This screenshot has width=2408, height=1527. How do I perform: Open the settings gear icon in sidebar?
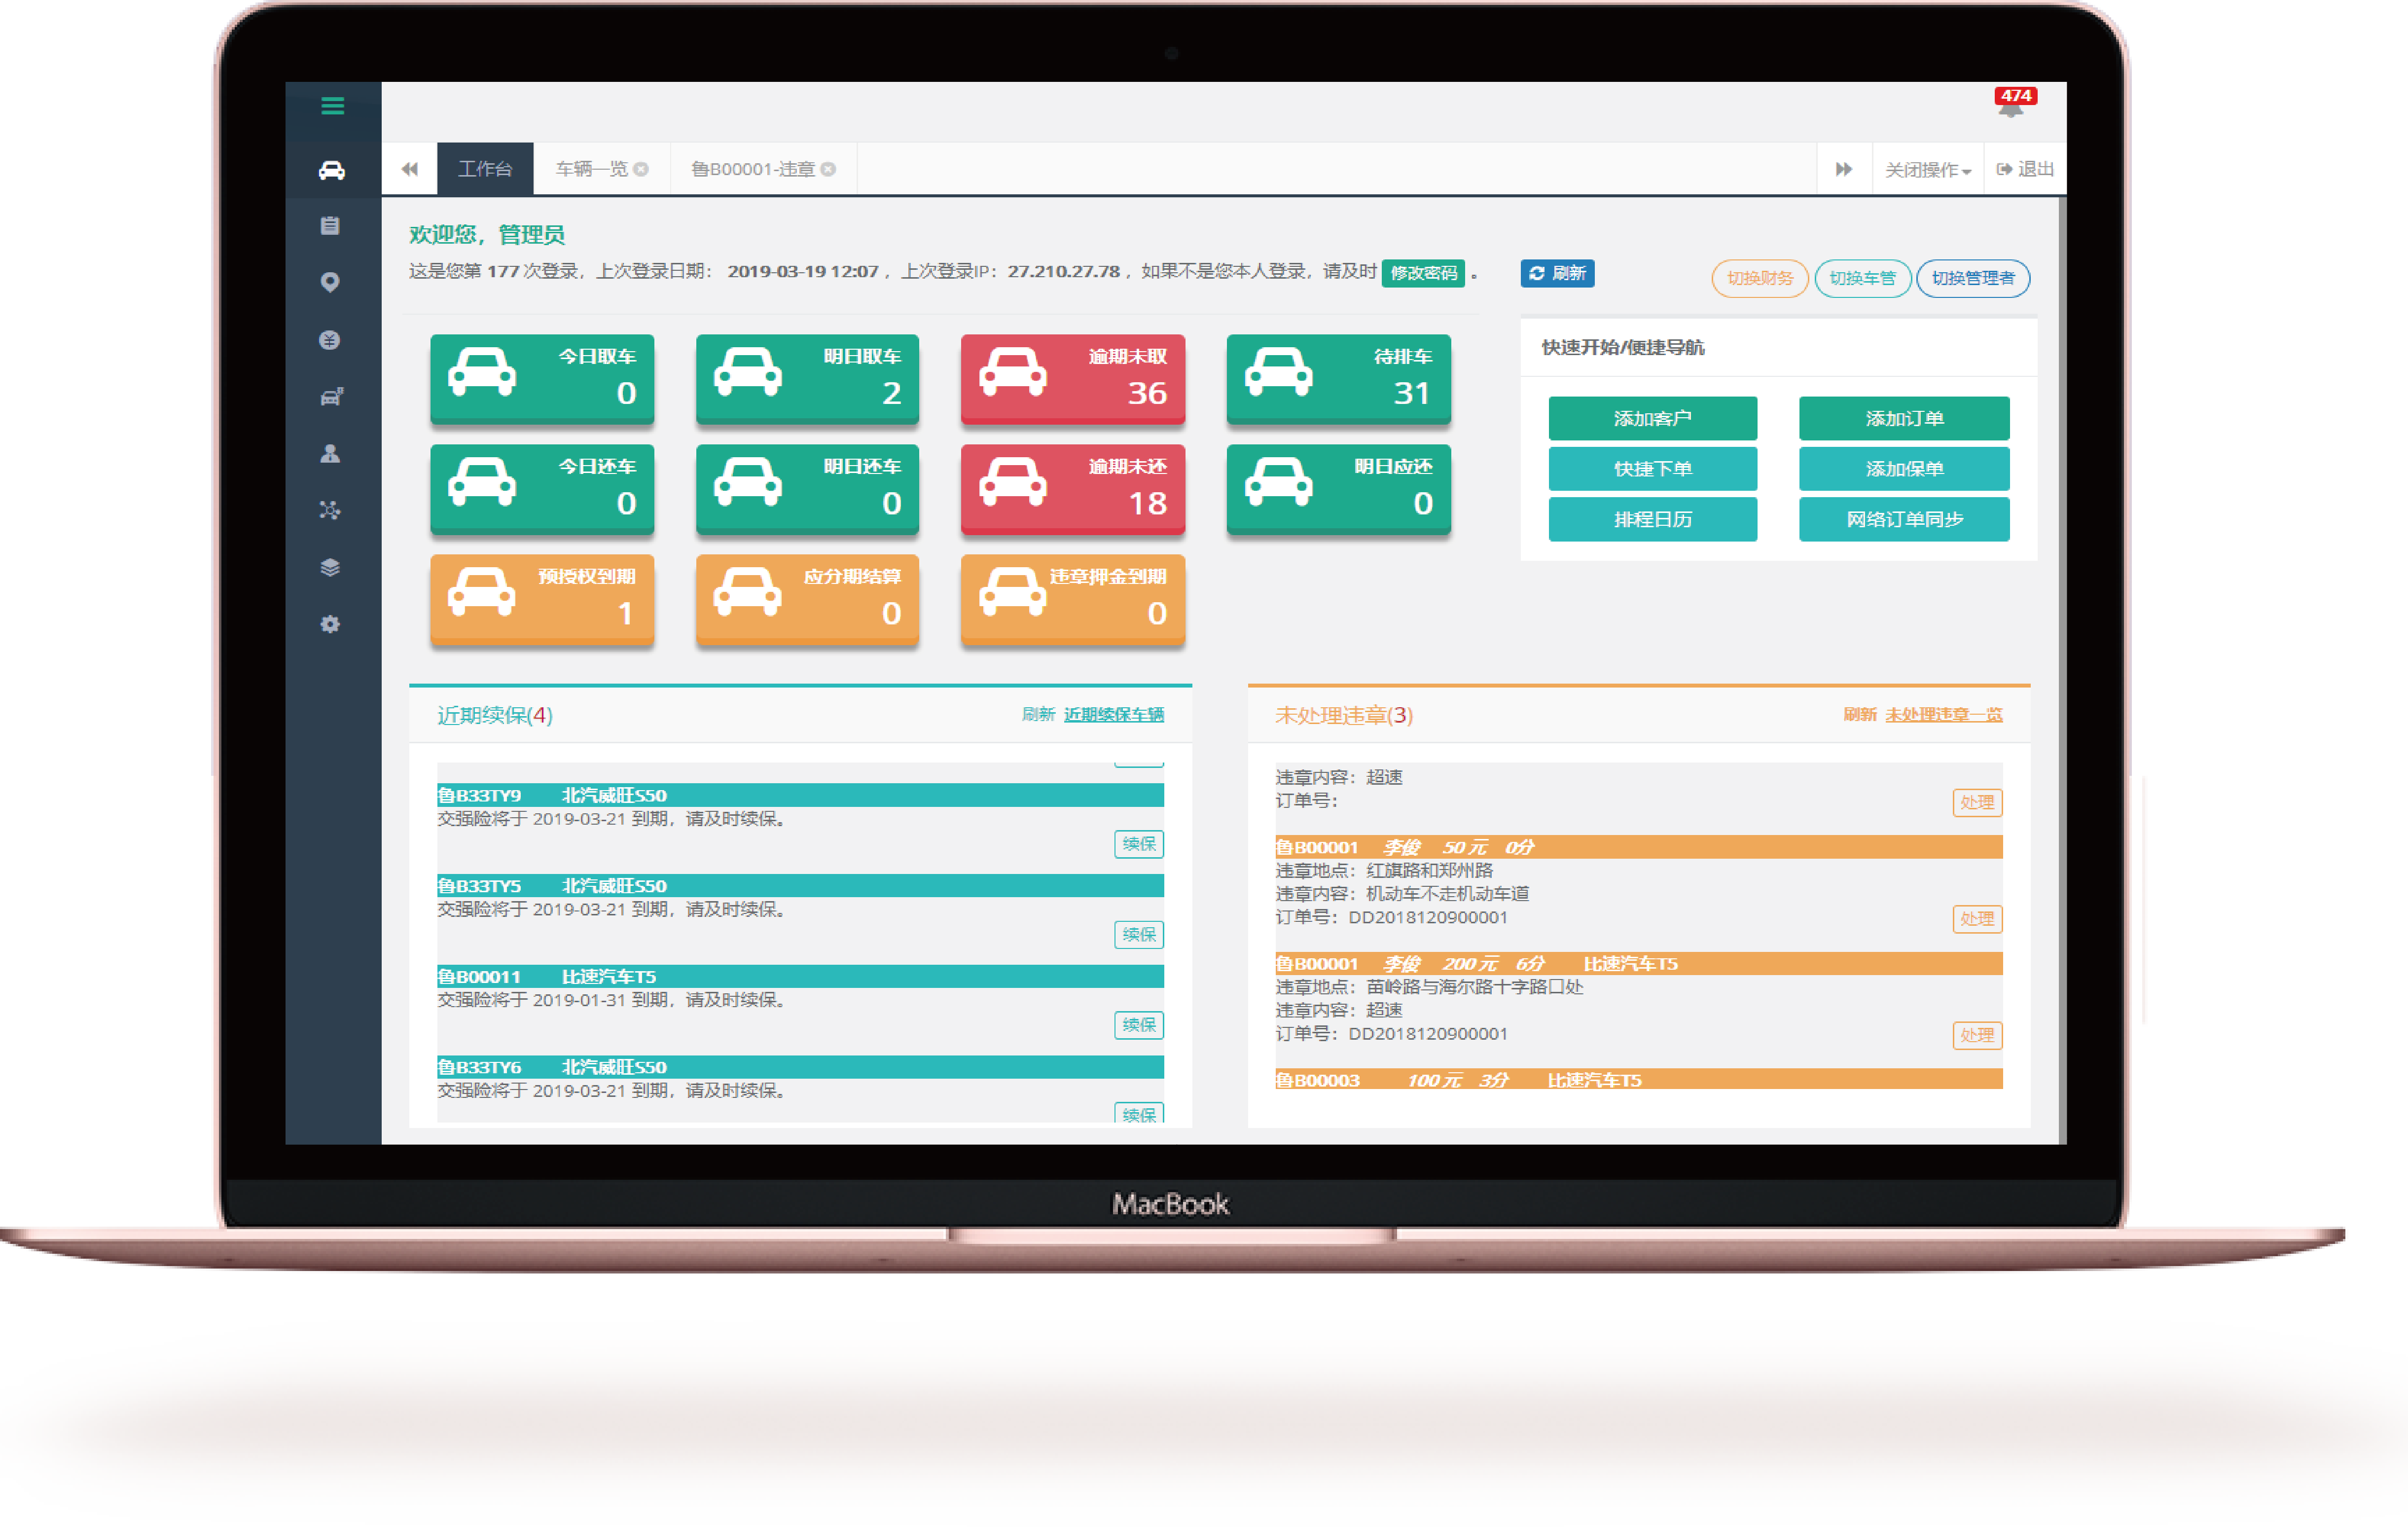[330, 624]
